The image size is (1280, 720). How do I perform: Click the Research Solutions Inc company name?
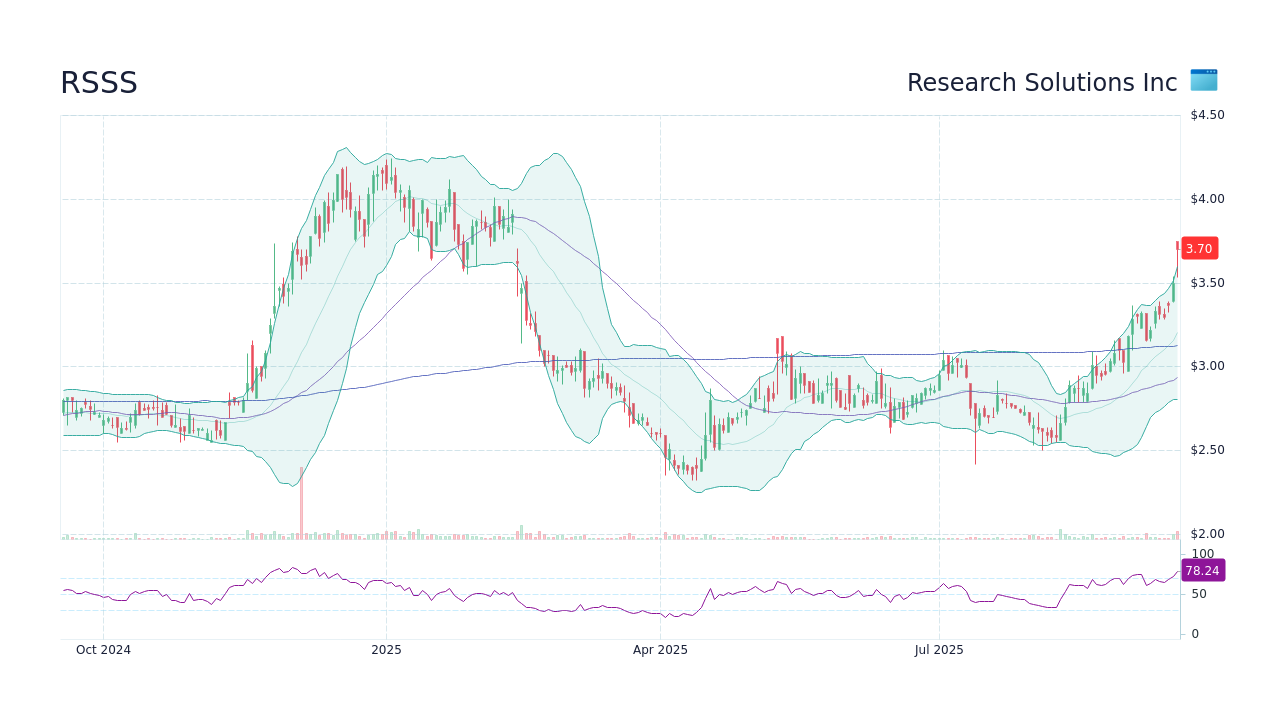coord(1042,83)
